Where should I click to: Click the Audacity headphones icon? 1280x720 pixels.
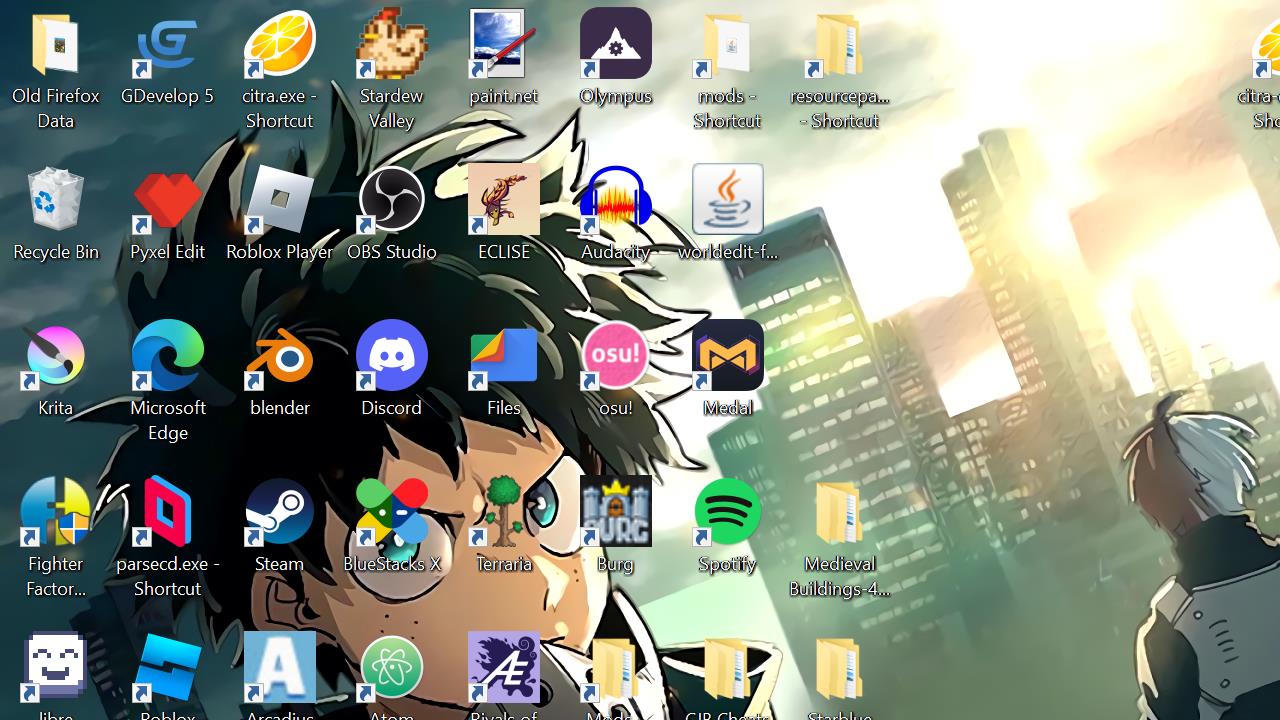[x=616, y=201]
